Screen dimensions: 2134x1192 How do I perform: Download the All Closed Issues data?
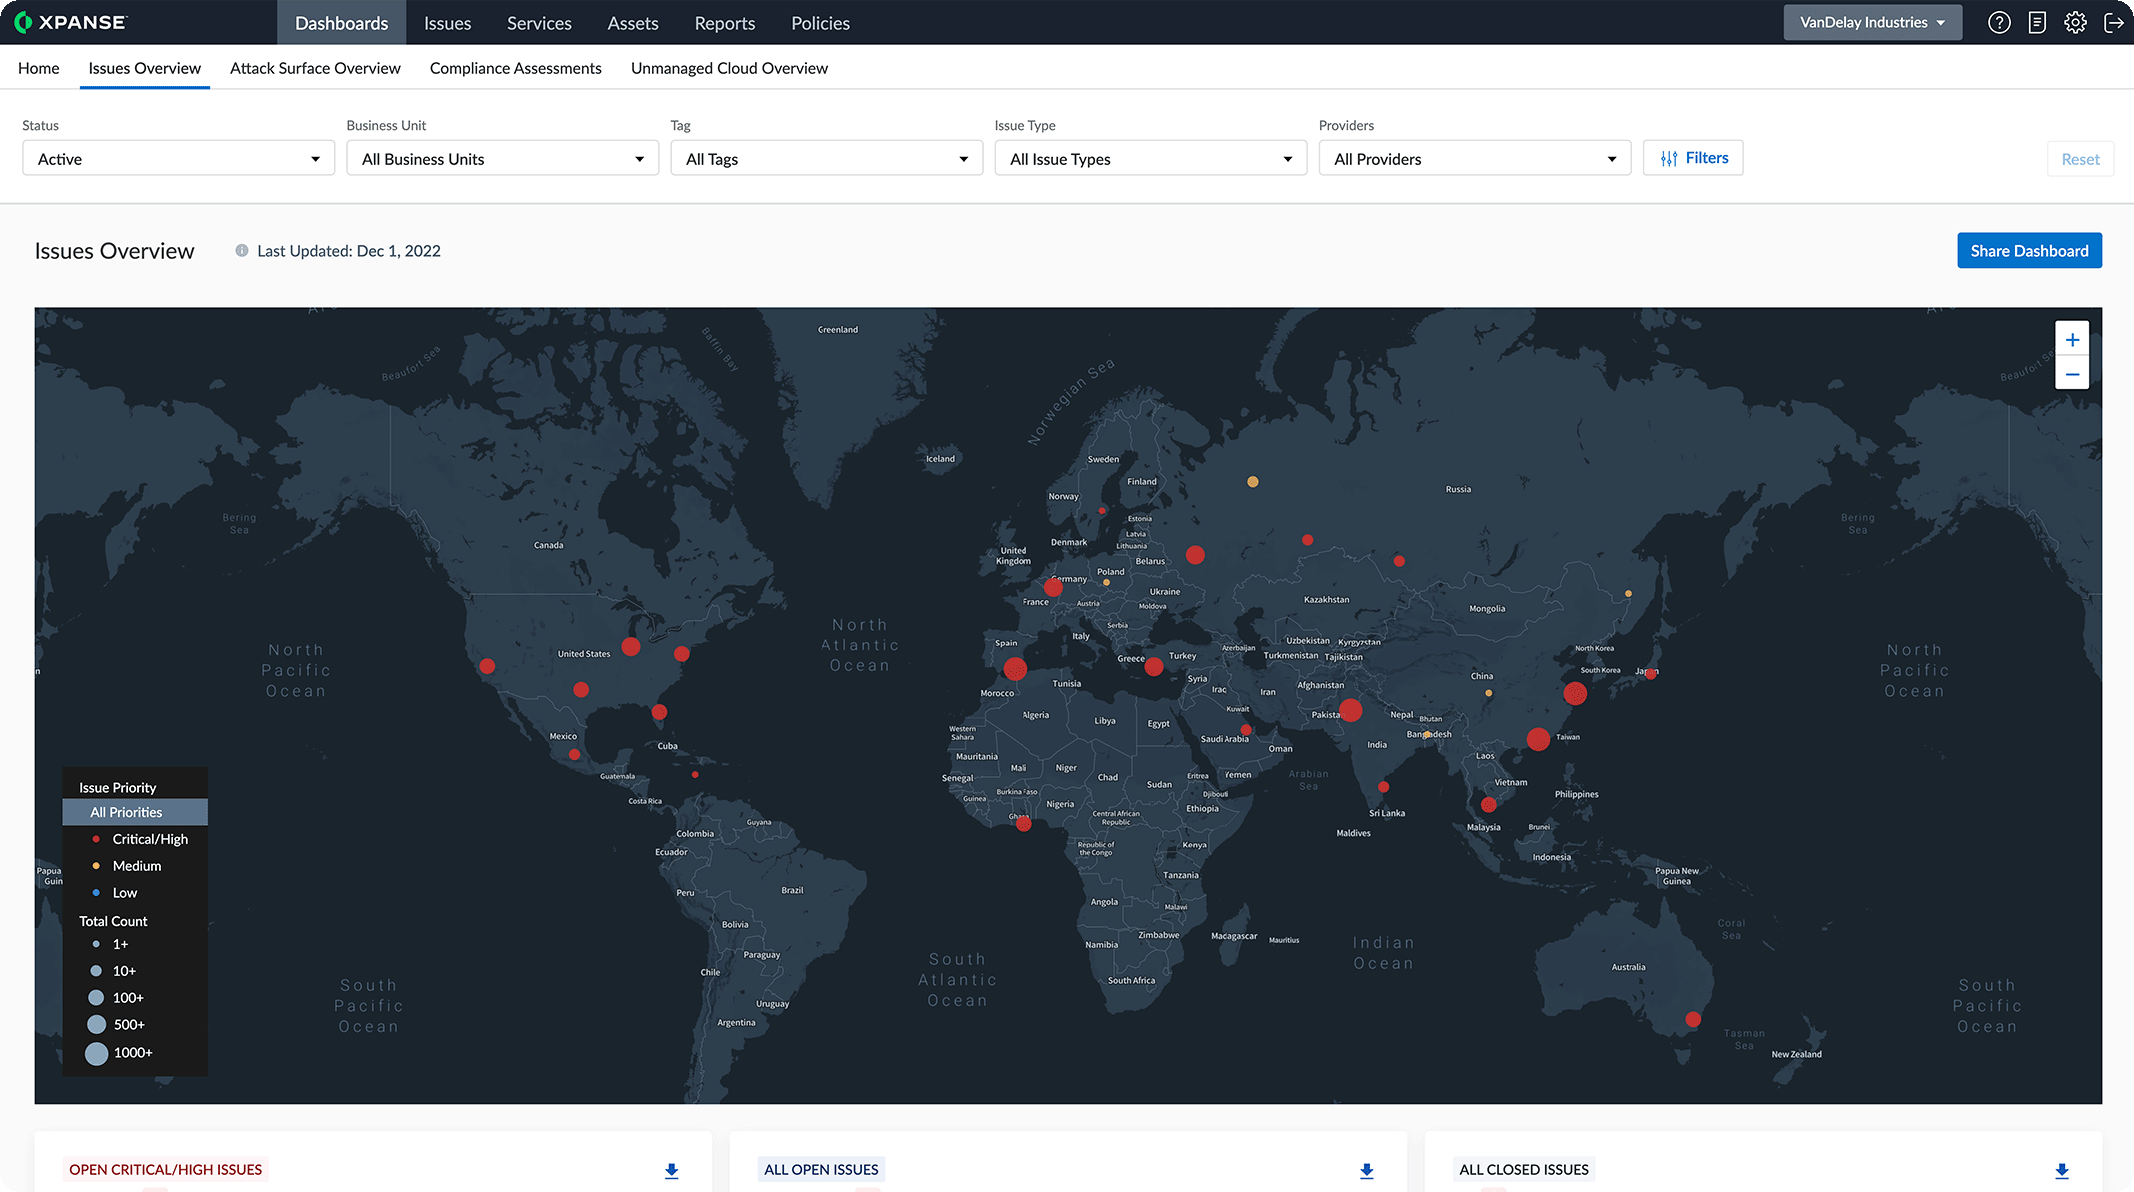pyautogui.click(x=2061, y=1170)
